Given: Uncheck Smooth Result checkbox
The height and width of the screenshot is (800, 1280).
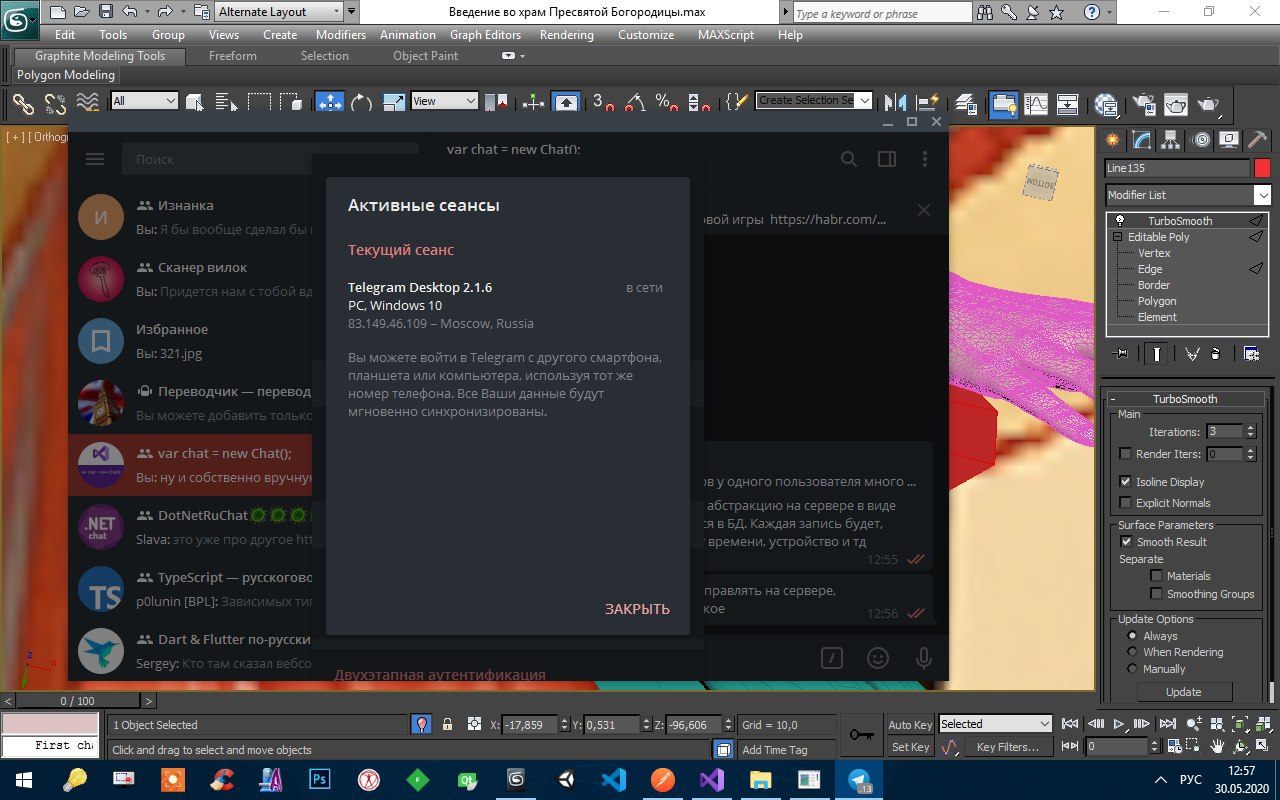Looking at the screenshot, I should [1125, 542].
